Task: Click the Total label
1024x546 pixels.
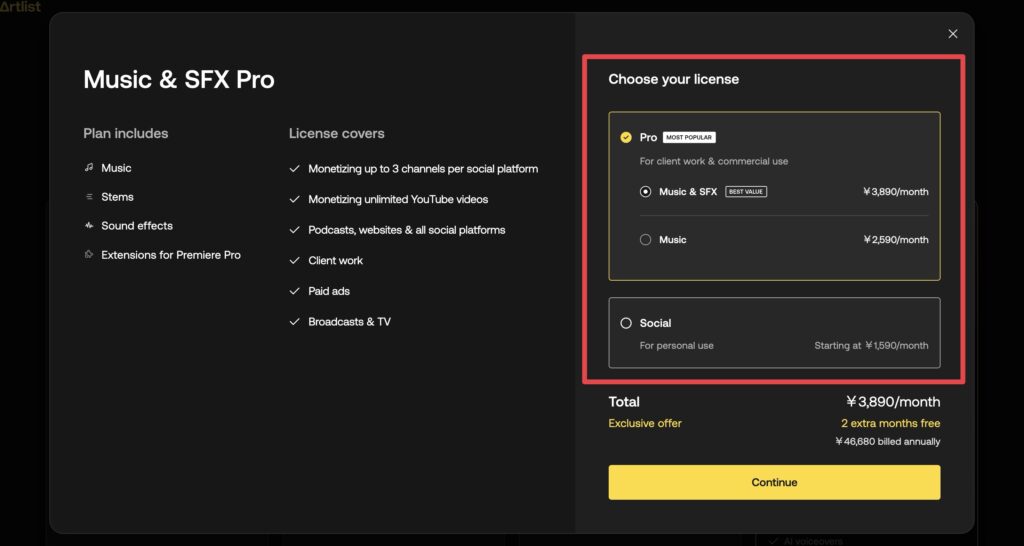Action: tap(624, 402)
